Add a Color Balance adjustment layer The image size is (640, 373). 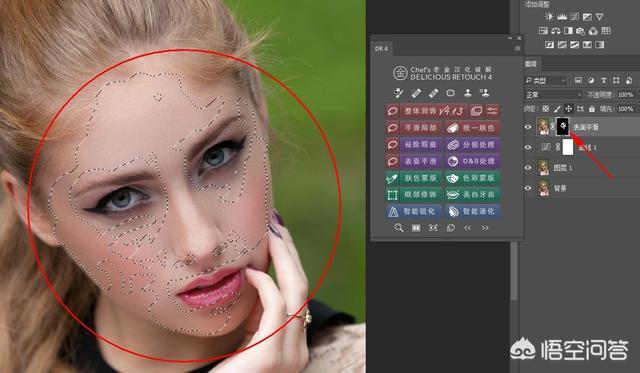(x=556, y=31)
